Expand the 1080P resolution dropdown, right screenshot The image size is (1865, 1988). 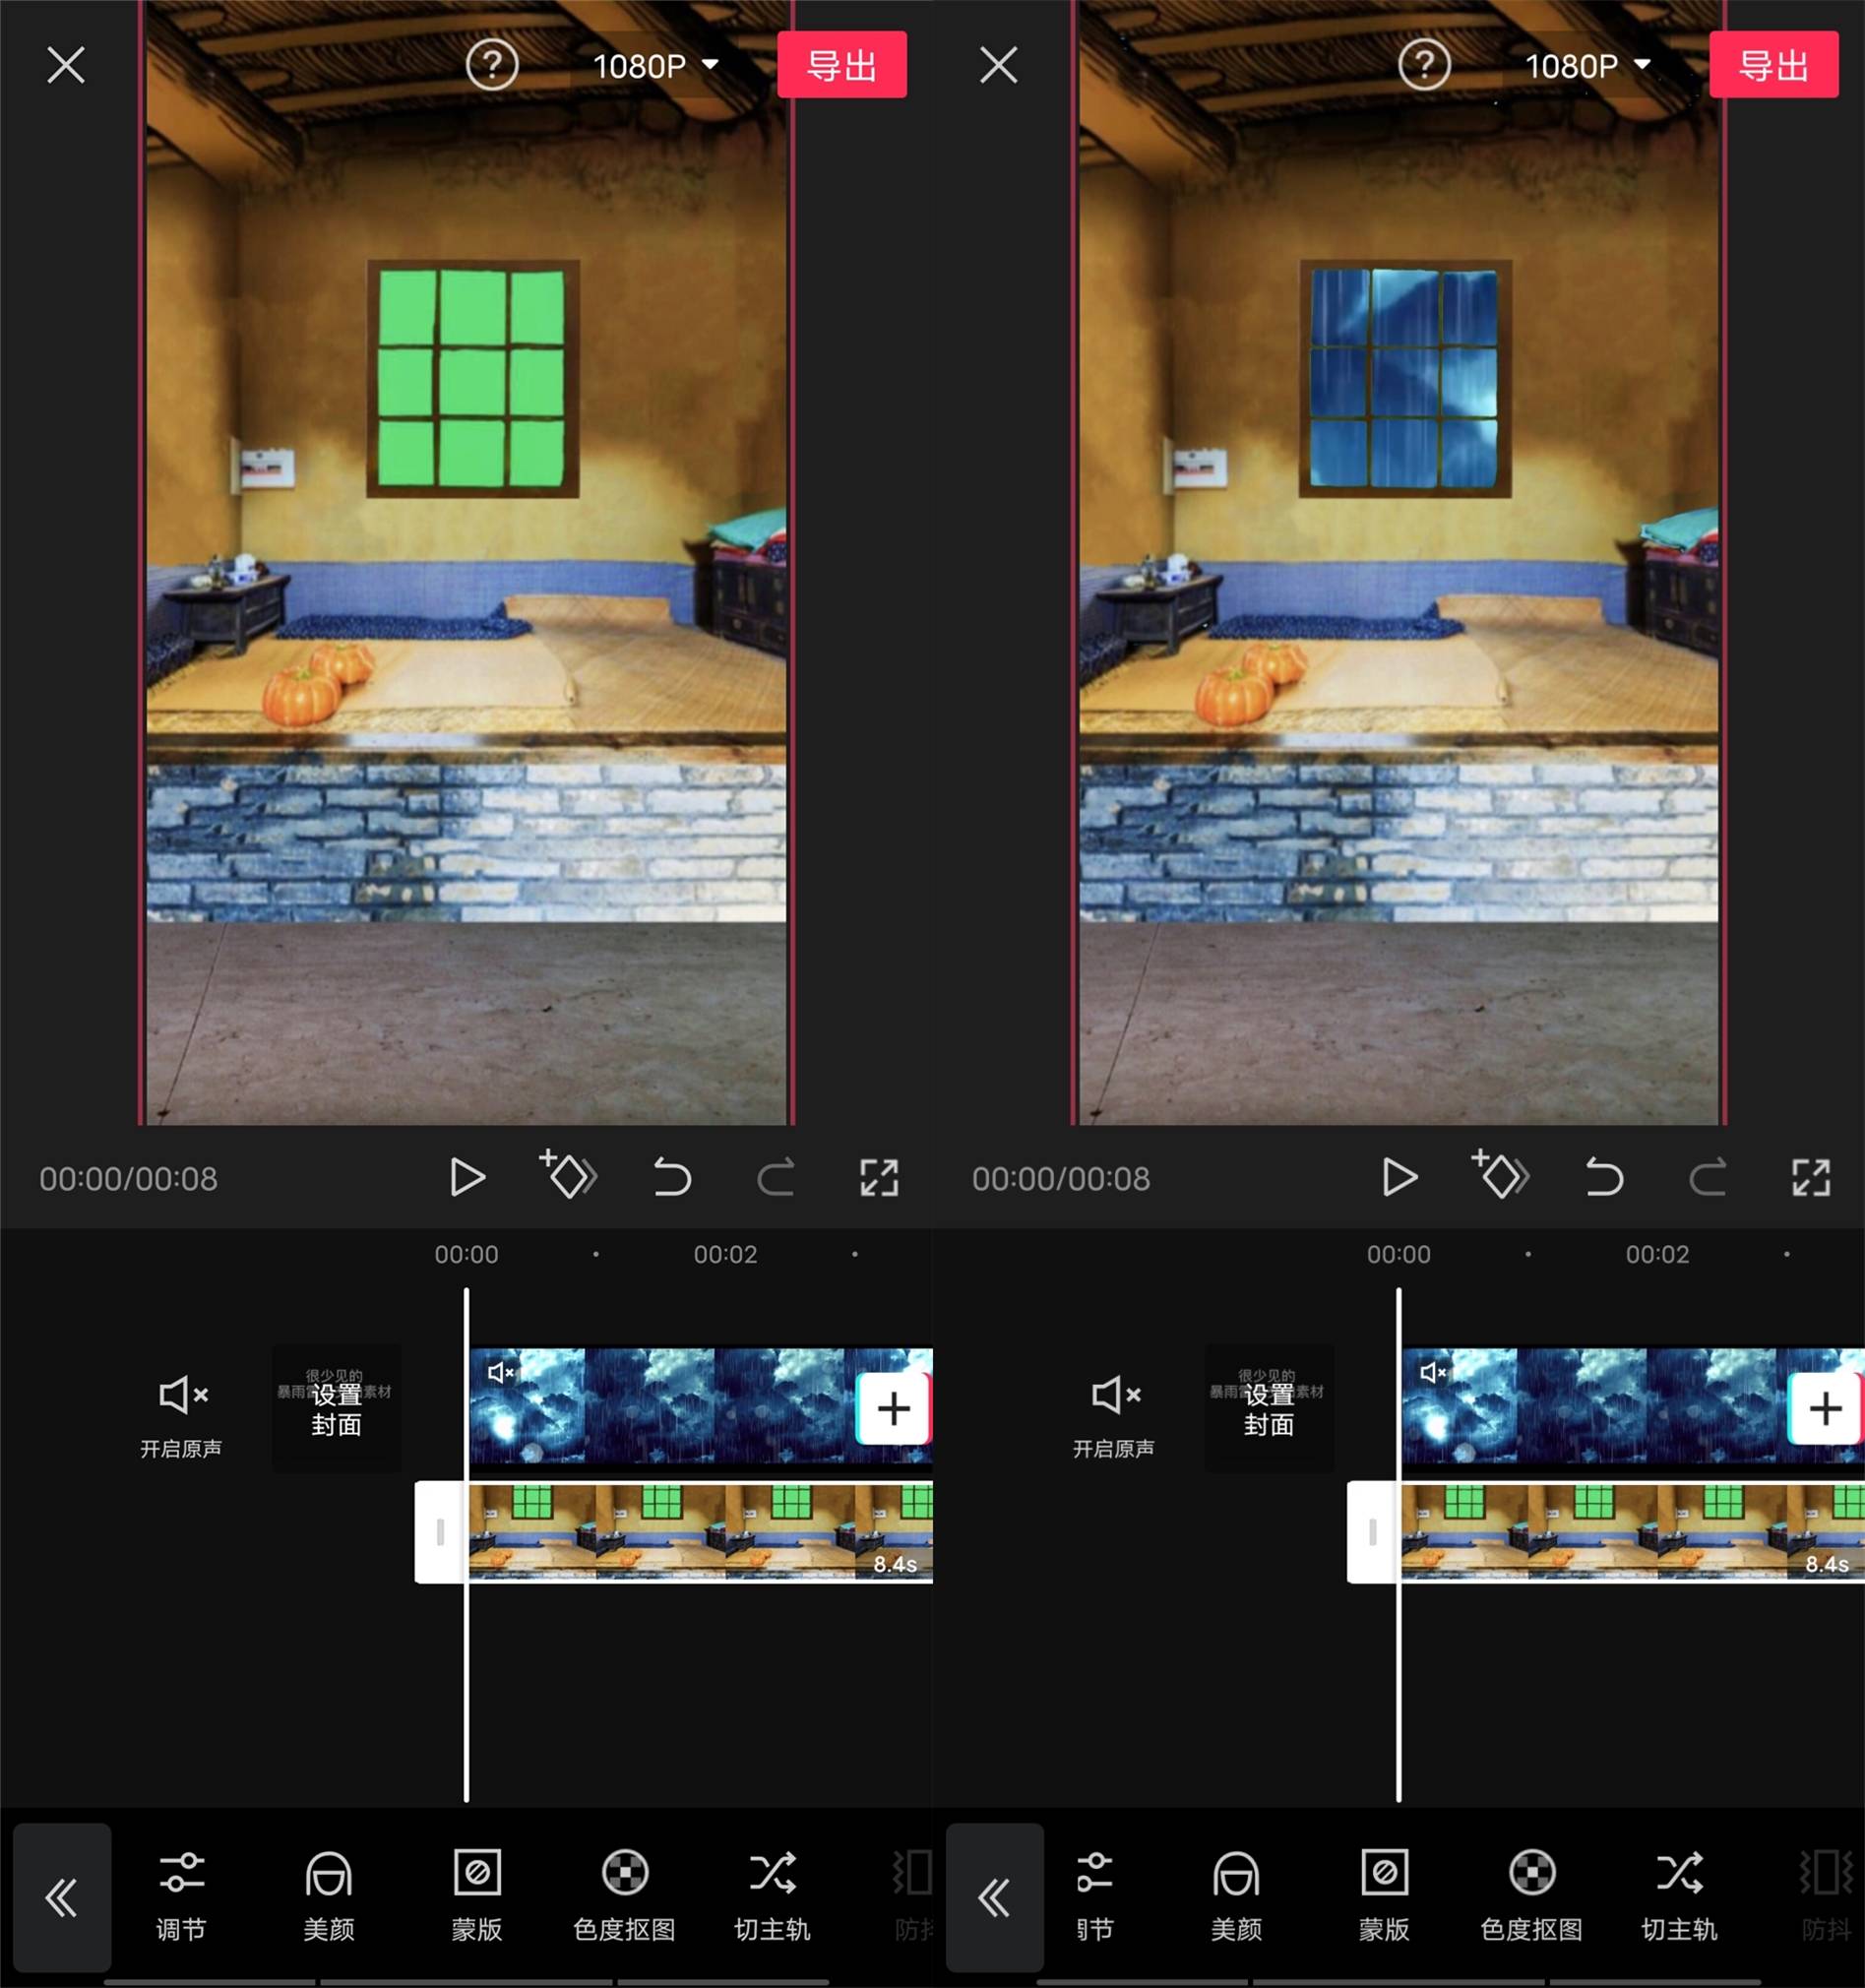click(1588, 66)
